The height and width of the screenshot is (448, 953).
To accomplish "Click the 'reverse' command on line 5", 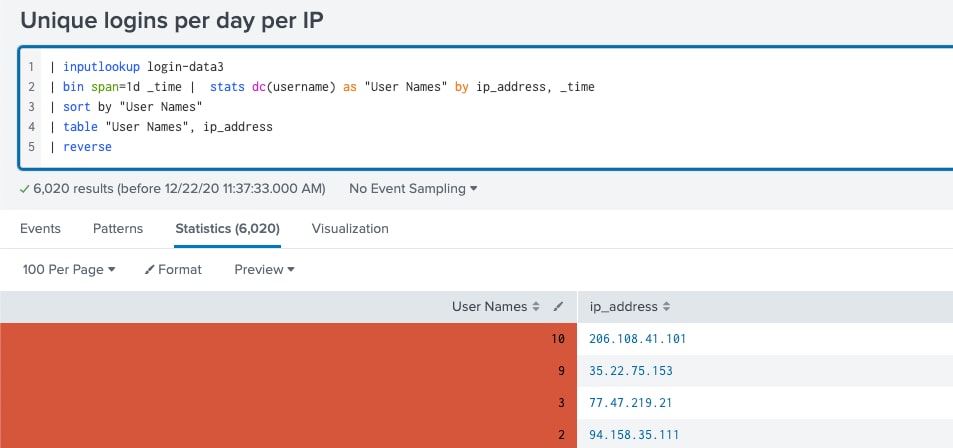I will click(88, 147).
